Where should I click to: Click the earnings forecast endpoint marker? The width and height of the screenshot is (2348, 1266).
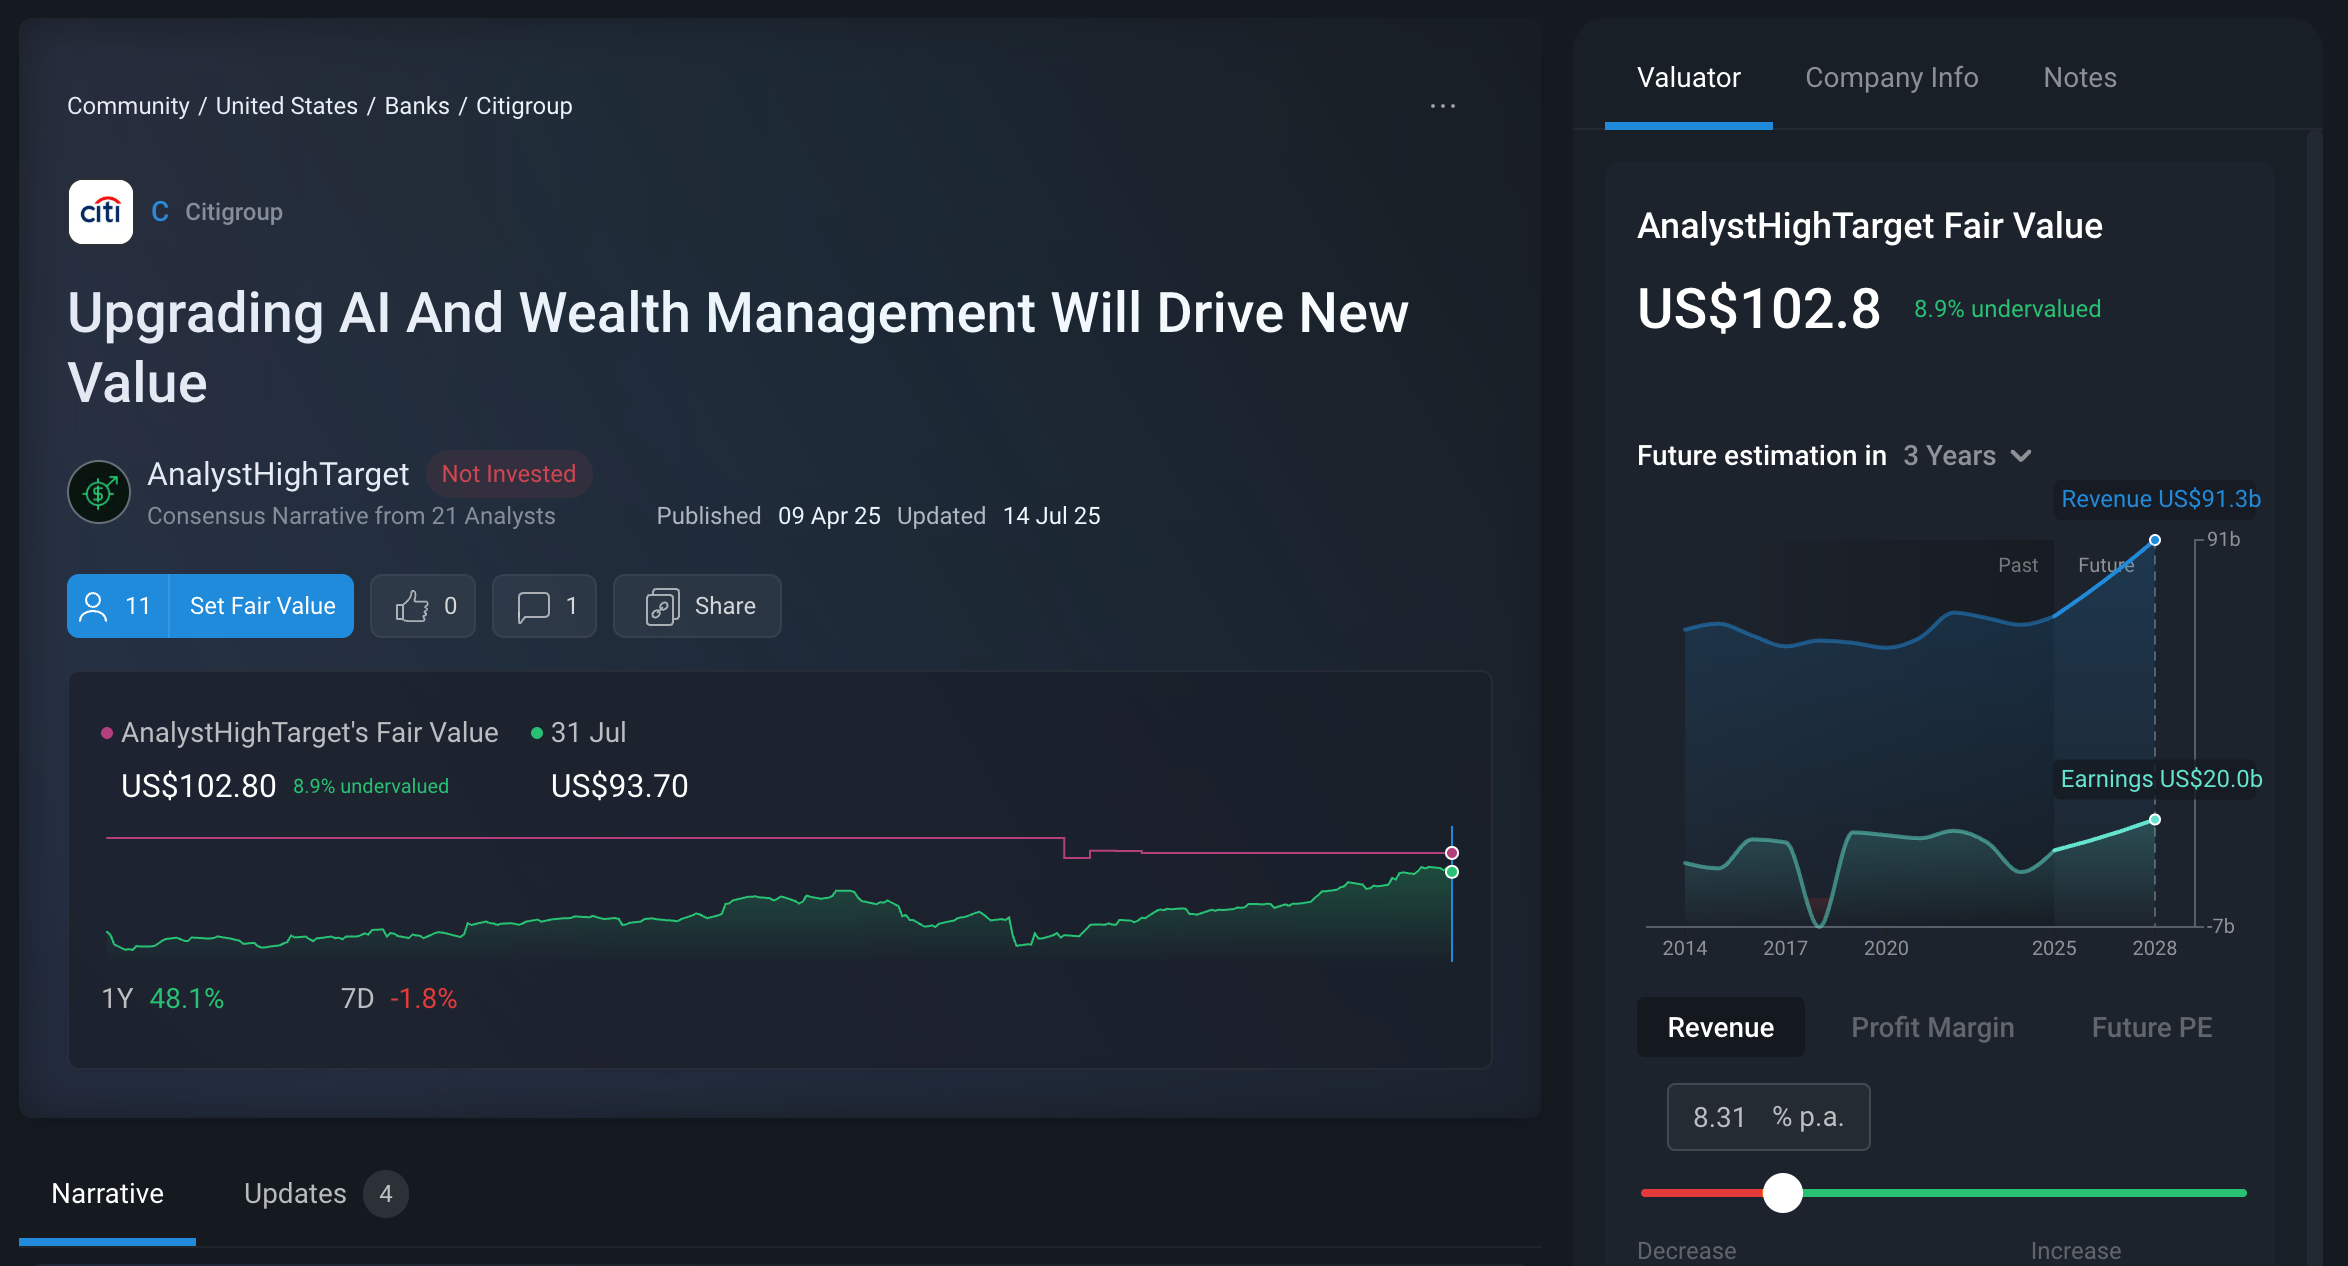[x=2155, y=820]
